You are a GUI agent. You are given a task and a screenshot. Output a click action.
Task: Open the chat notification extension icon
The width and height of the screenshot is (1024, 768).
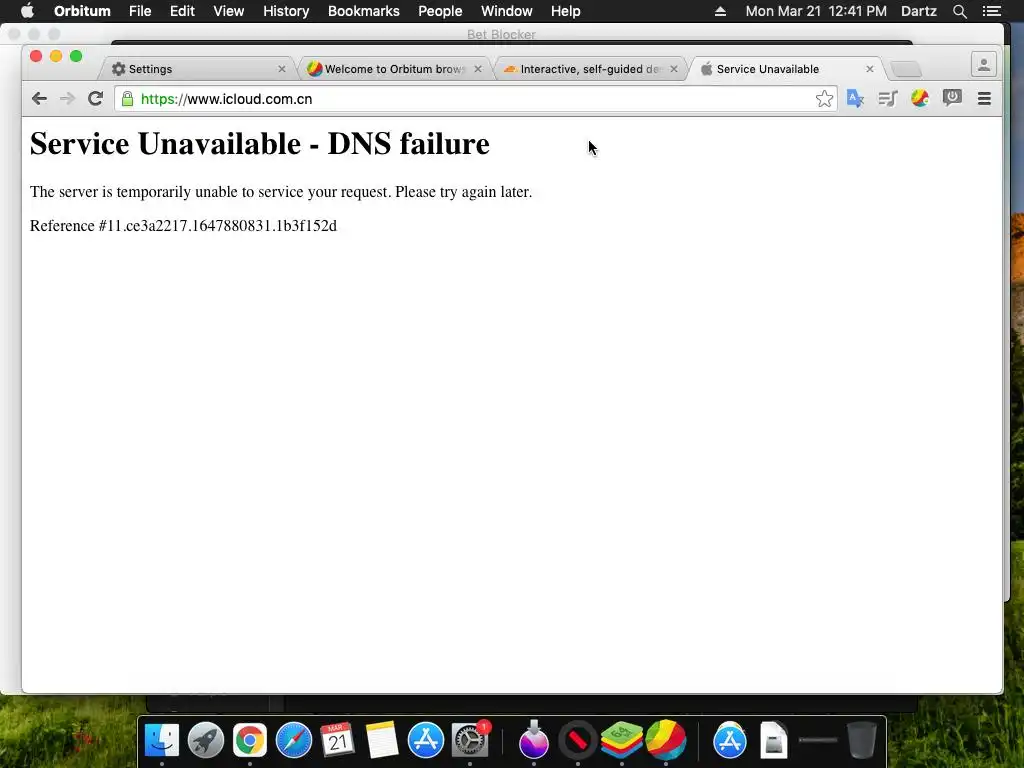[952, 99]
